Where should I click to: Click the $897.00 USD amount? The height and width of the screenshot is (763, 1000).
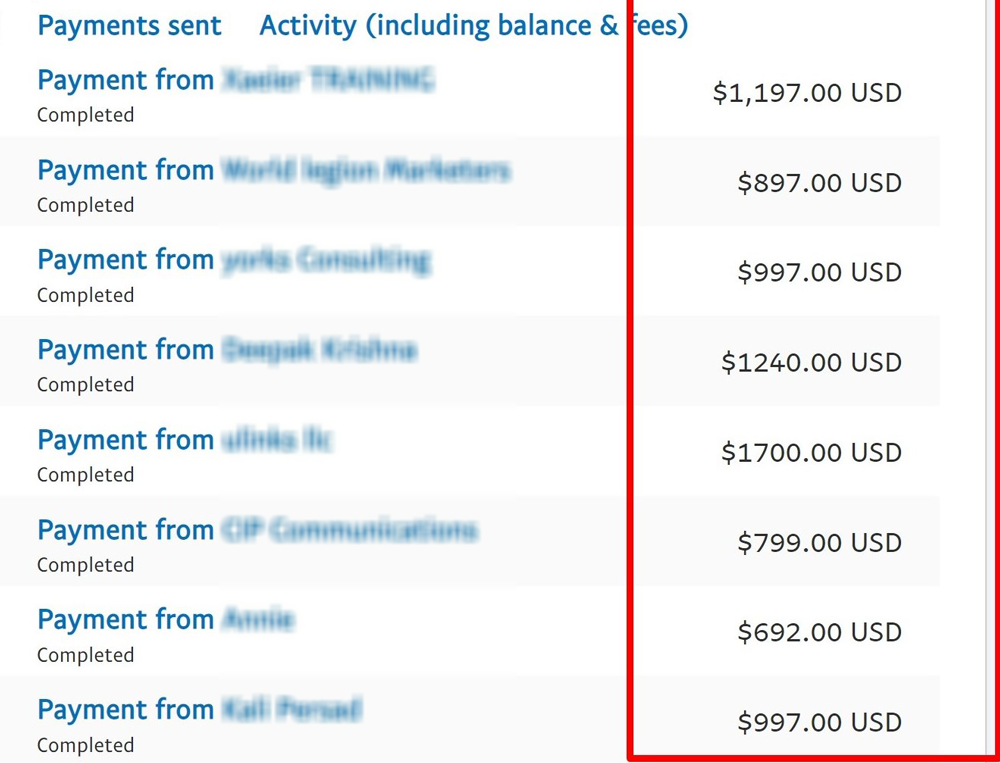coord(819,183)
